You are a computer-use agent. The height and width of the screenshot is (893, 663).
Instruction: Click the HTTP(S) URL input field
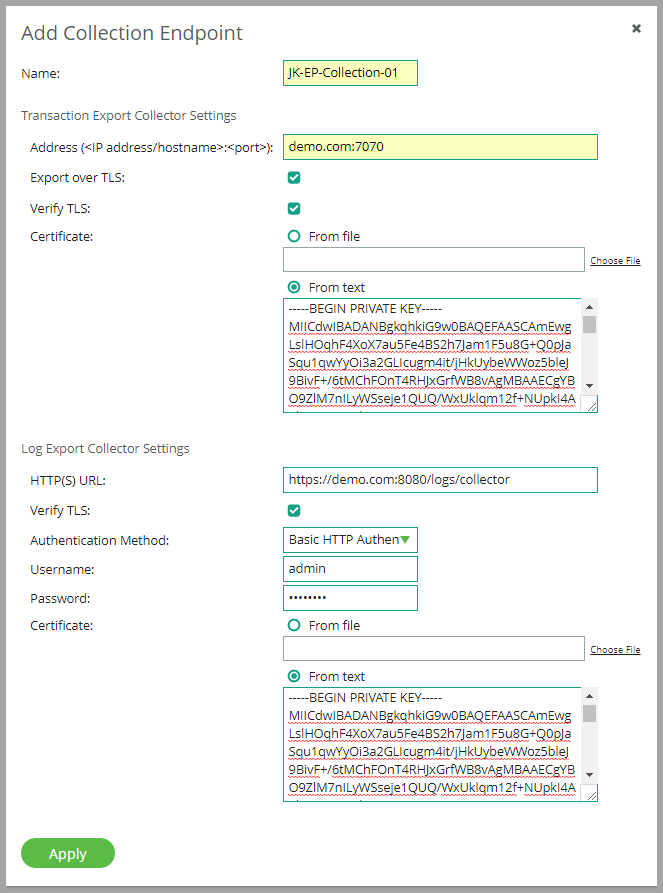[x=440, y=480]
